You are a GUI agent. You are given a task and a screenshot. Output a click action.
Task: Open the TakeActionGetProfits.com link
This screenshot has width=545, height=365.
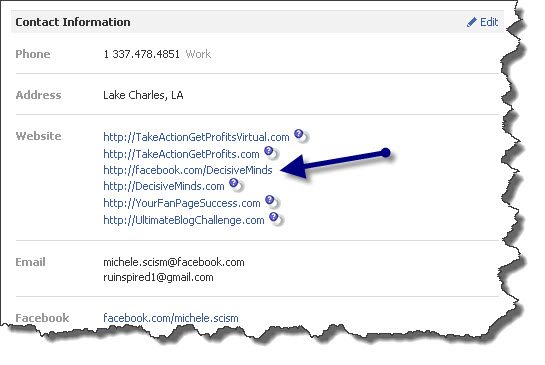pyautogui.click(x=181, y=154)
